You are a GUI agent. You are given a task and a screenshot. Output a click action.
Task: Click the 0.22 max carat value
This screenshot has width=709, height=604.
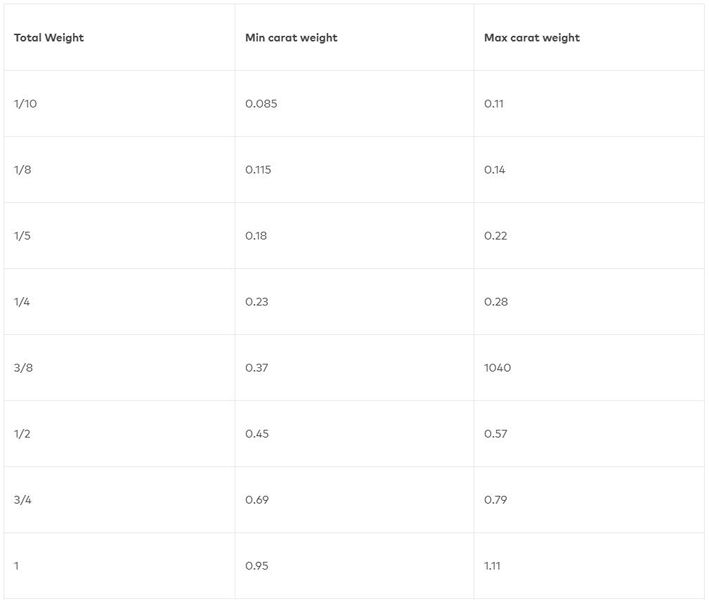click(x=494, y=236)
